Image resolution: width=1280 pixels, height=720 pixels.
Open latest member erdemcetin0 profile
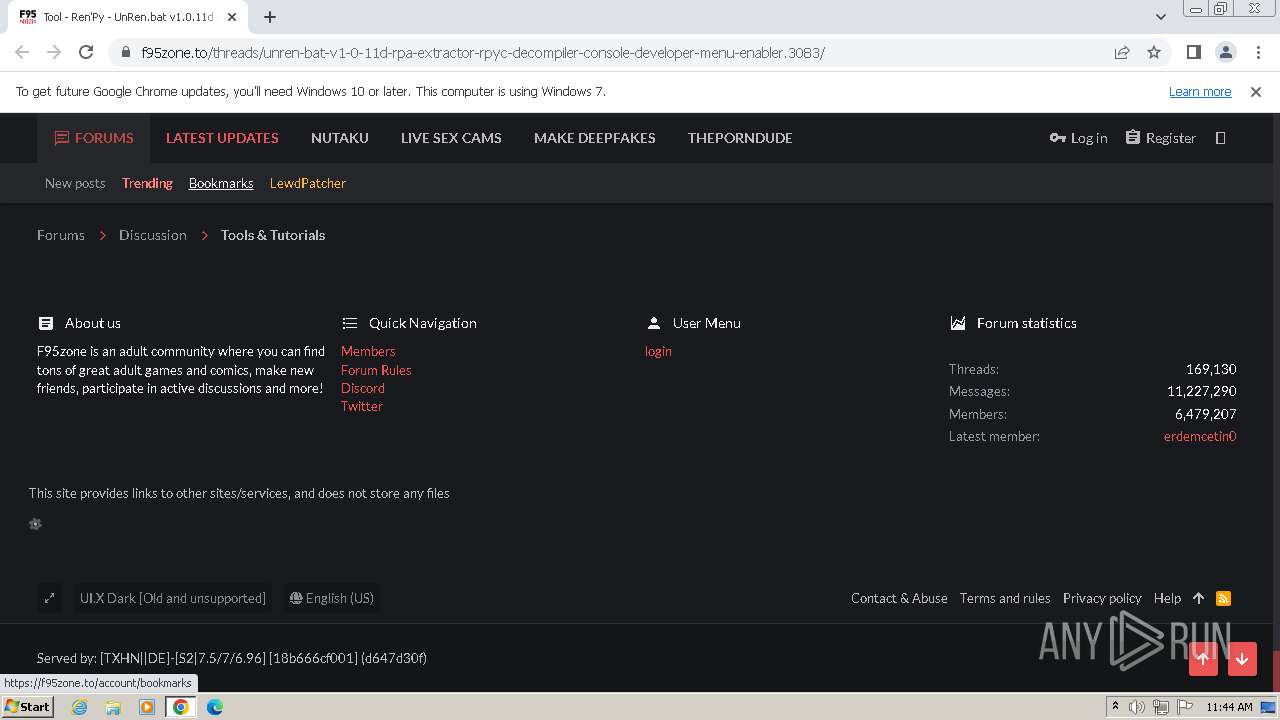tap(1200, 436)
